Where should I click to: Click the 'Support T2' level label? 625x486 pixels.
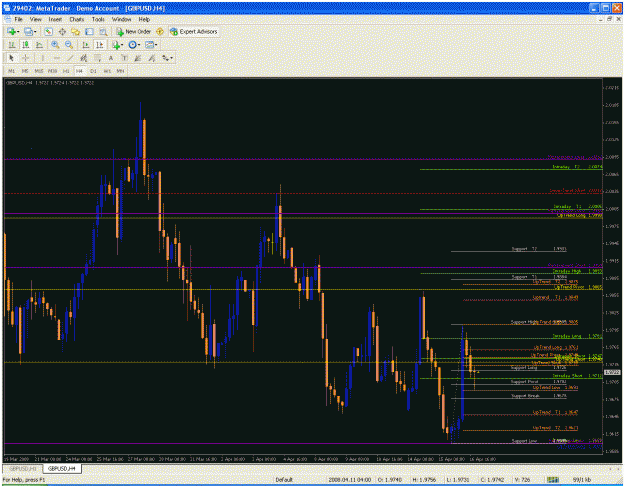[524, 249]
